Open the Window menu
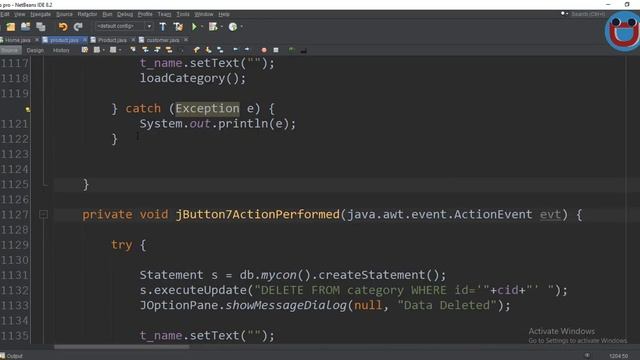 coord(204,14)
